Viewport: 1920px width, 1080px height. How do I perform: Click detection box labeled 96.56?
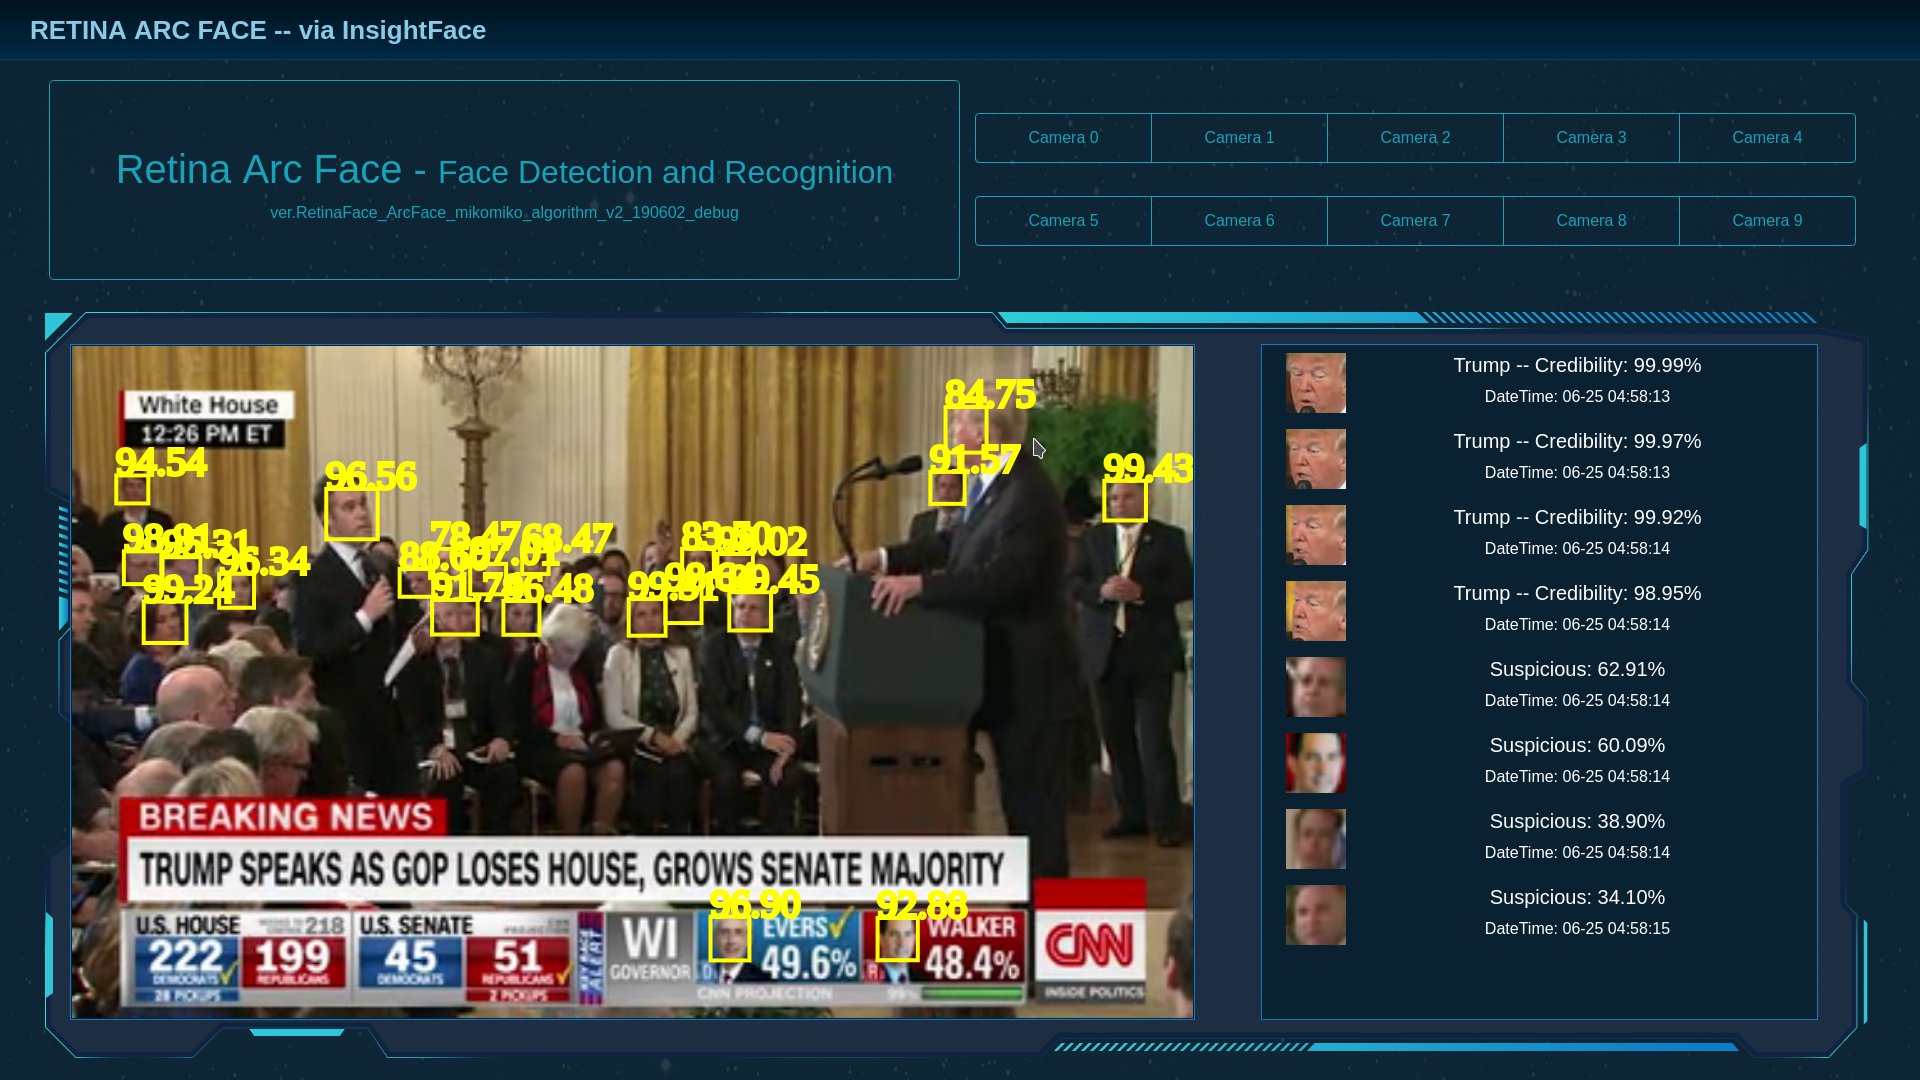pyautogui.click(x=352, y=514)
